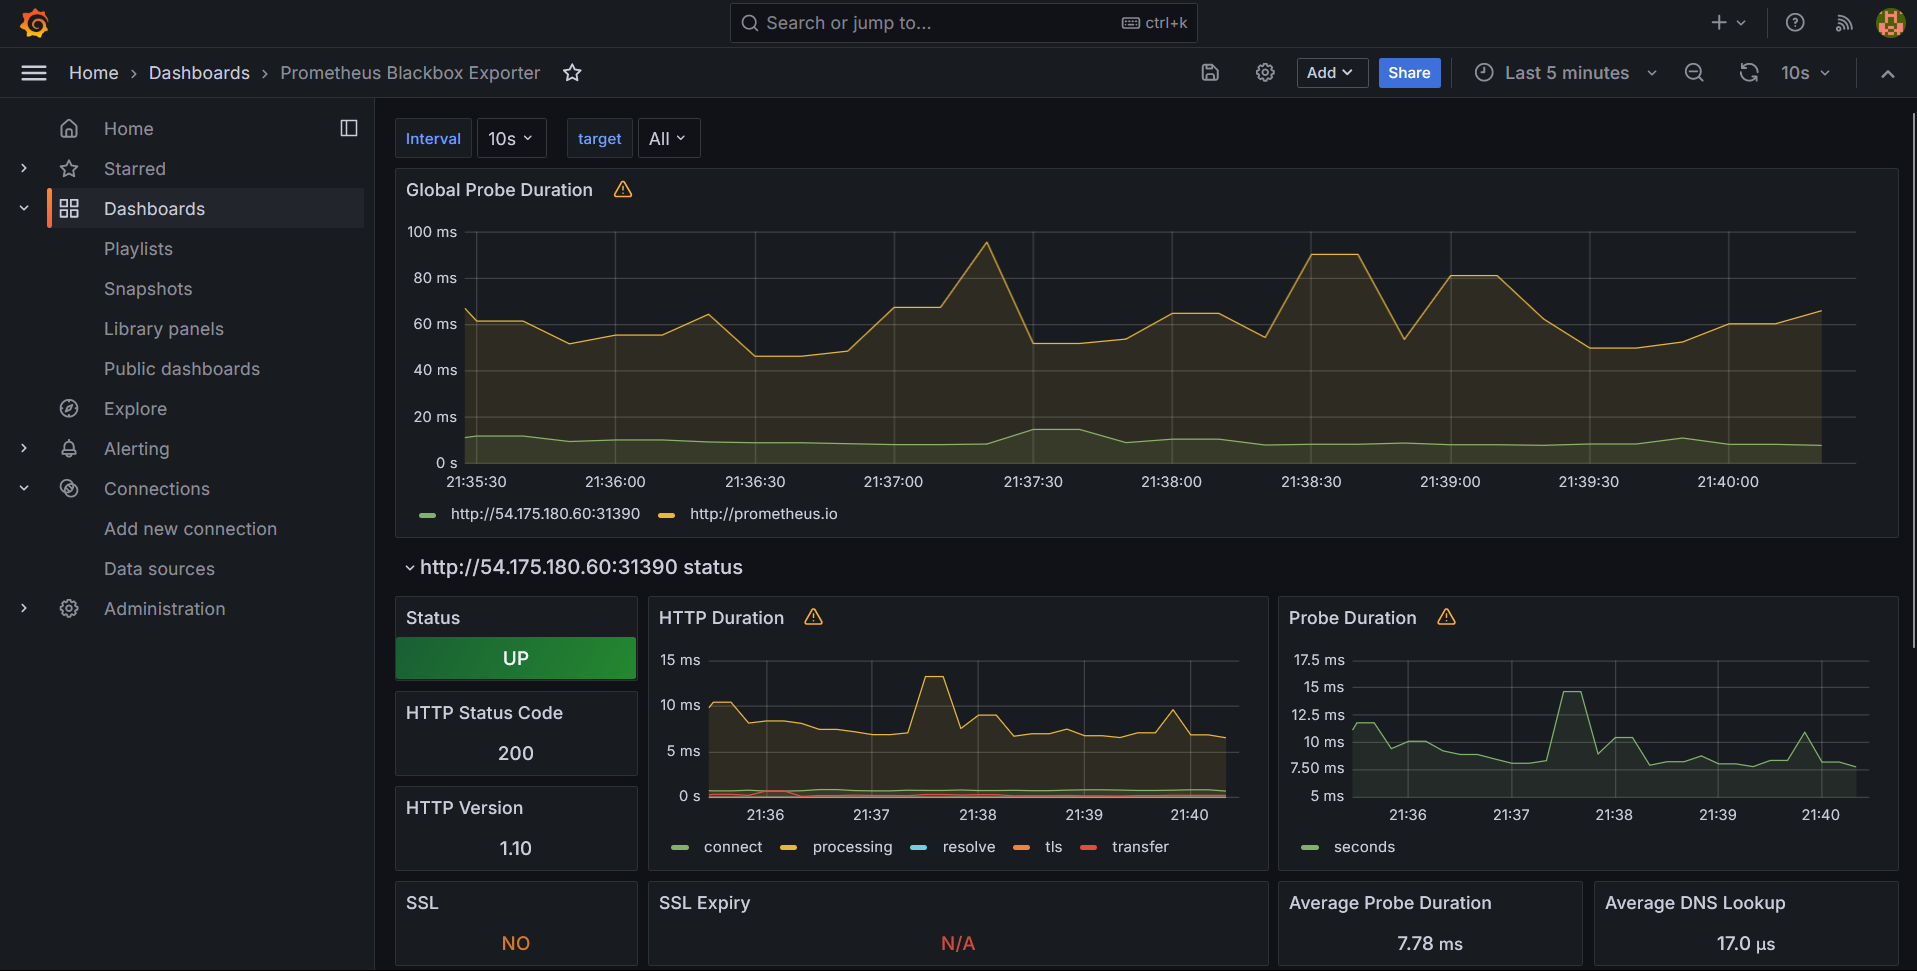This screenshot has height=971, width=1917.
Task: Open the Interval 10s variable dropdown
Action: 511,139
